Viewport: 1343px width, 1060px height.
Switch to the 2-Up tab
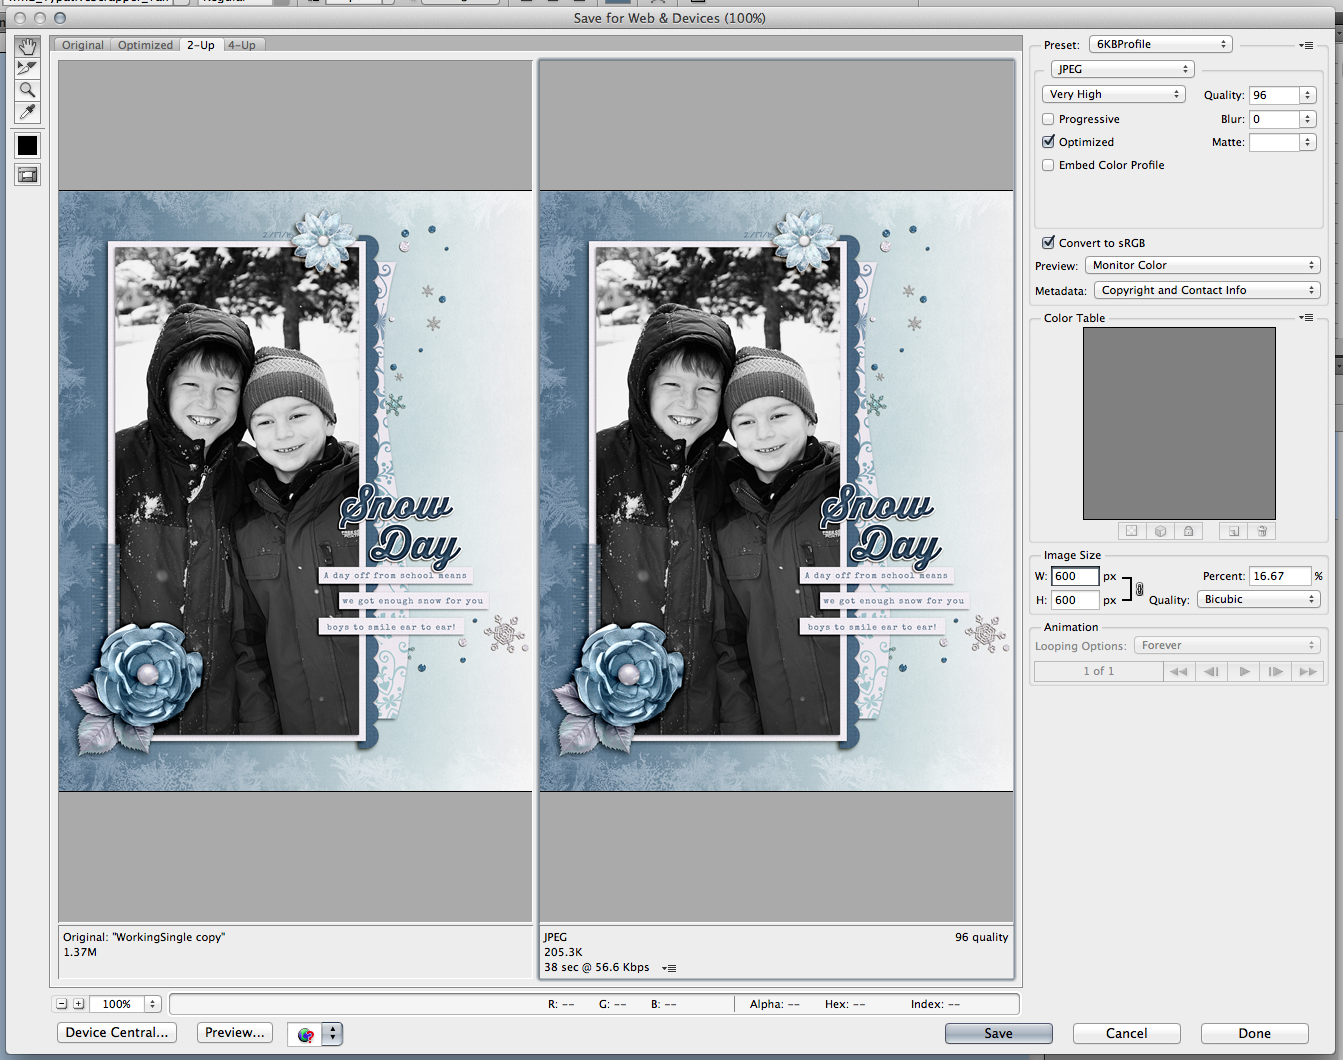click(200, 45)
